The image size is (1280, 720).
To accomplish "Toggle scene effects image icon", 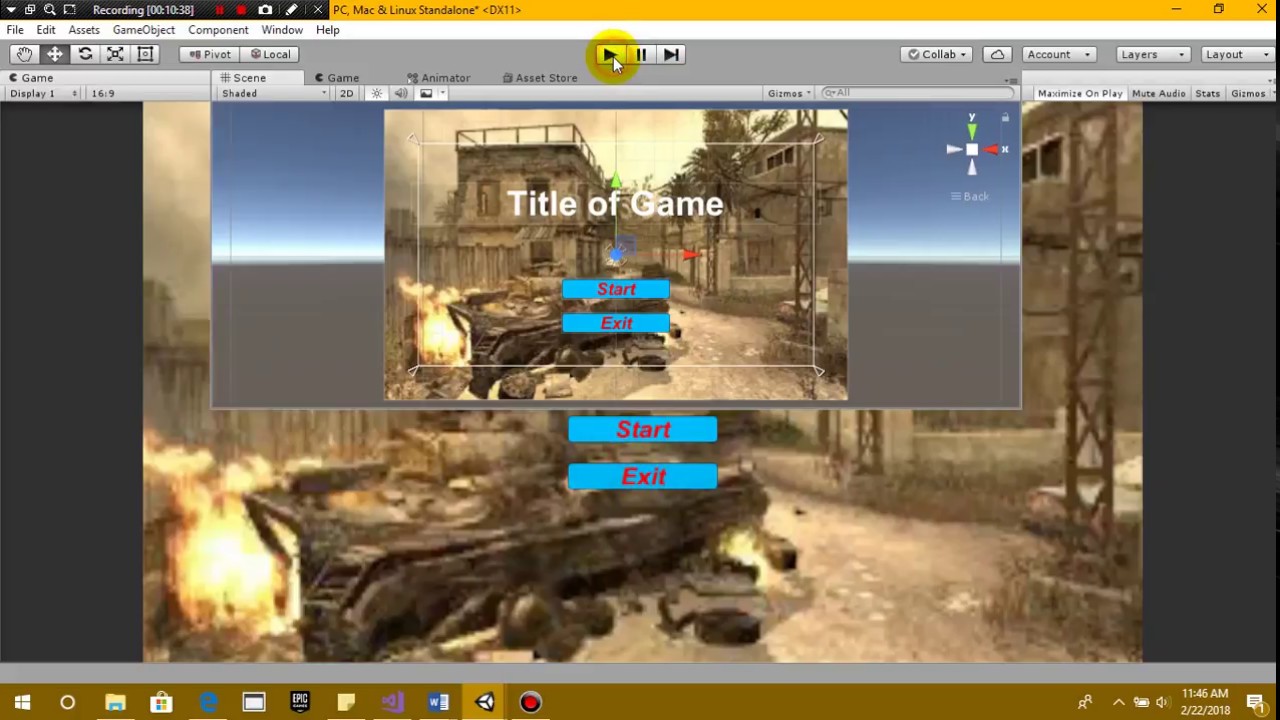I will point(426,93).
